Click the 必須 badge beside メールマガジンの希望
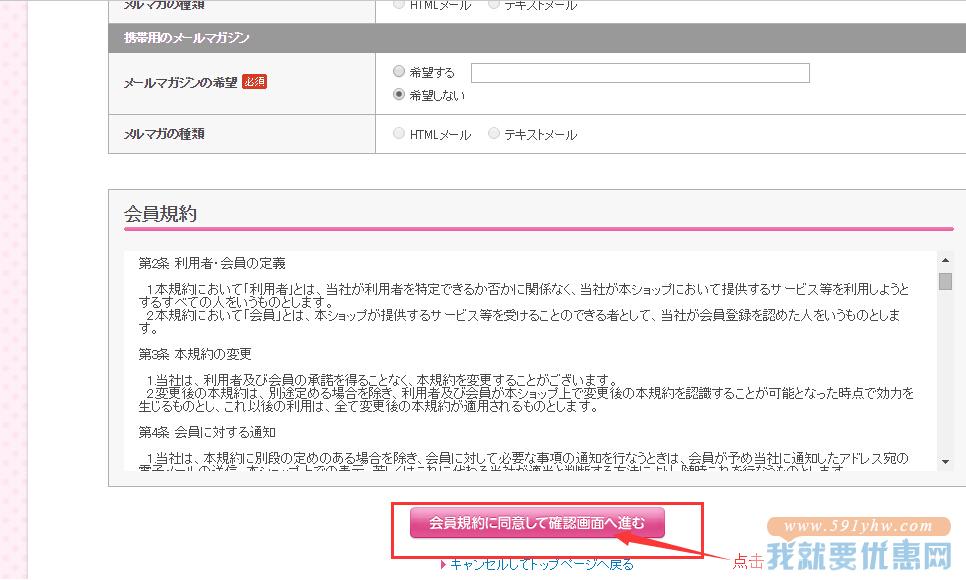The width and height of the screenshot is (966, 580). point(254,81)
